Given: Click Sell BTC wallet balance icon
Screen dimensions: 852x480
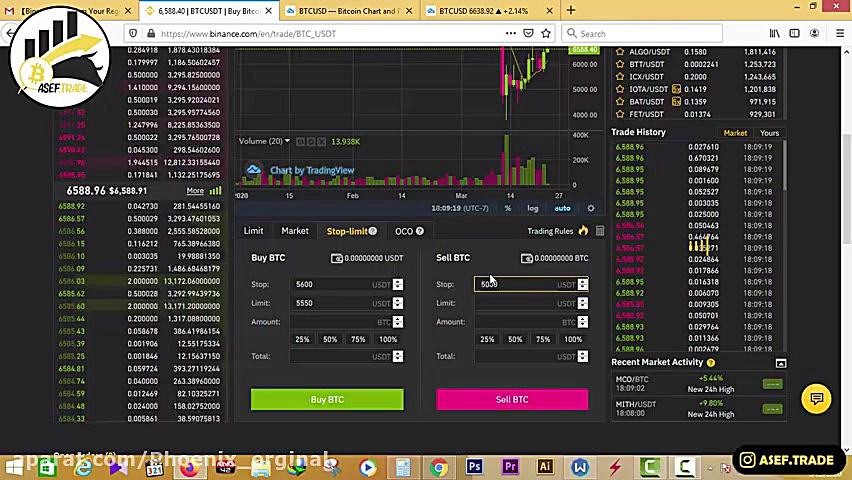Looking at the screenshot, I should (x=527, y=258).
